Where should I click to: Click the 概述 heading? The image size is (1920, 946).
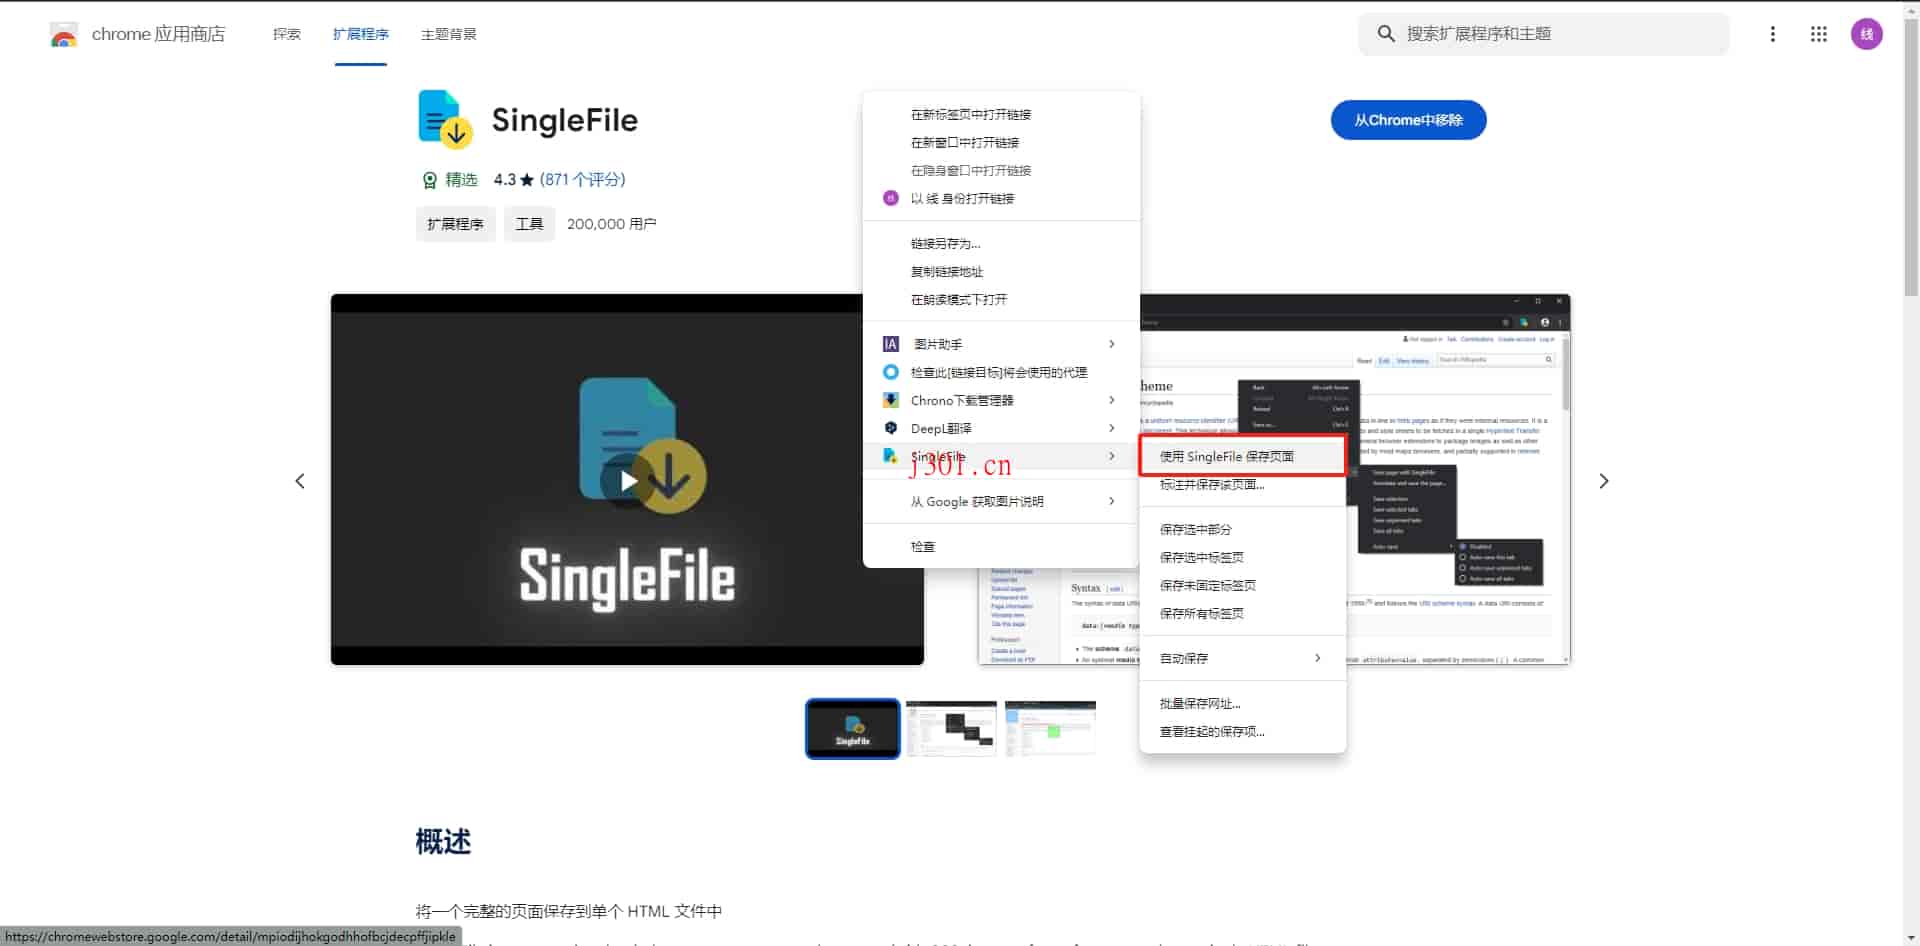(x=443, y=842)
